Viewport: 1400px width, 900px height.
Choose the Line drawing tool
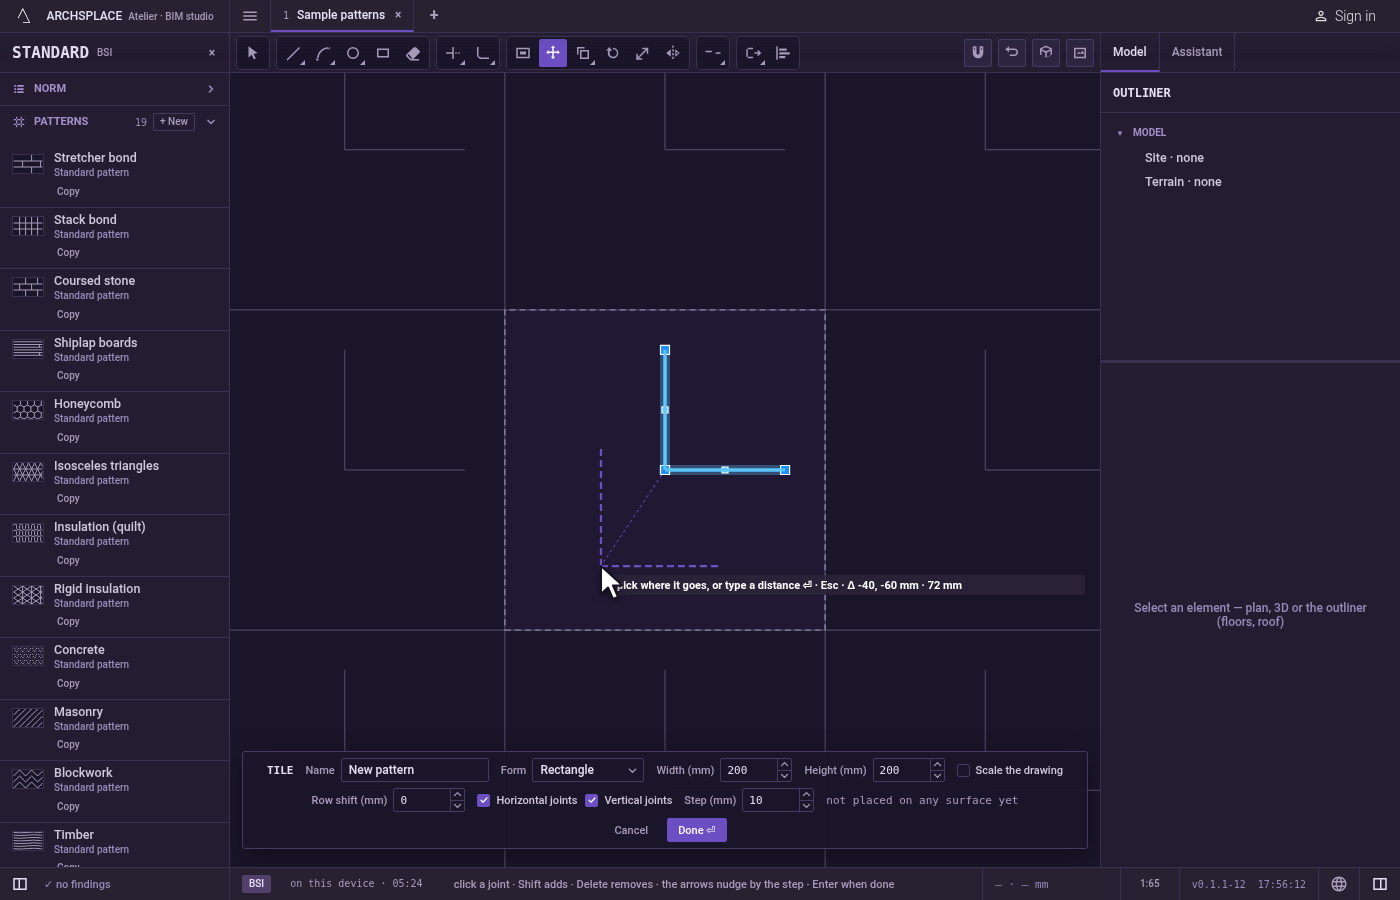click(293, 53)
